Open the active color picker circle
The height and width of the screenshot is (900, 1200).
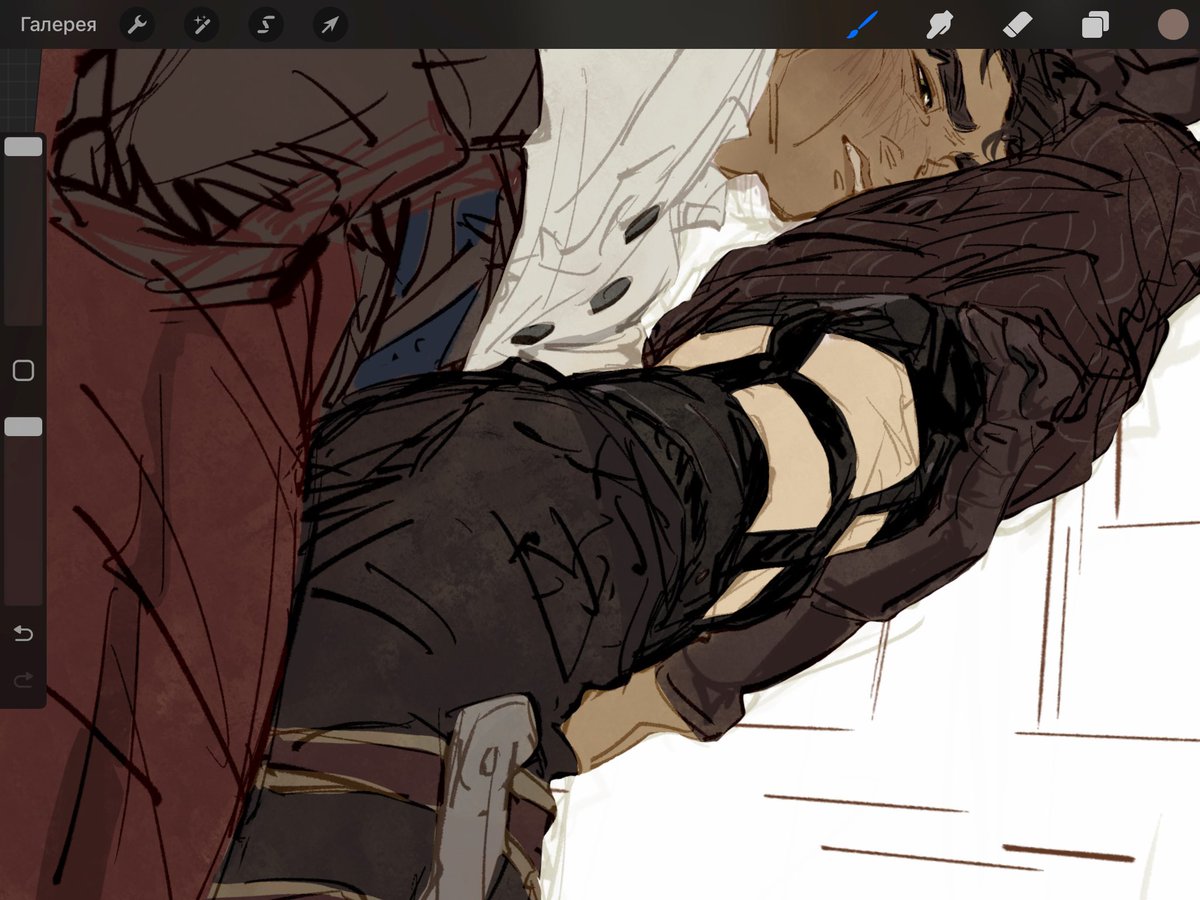tap(1172, 25)
